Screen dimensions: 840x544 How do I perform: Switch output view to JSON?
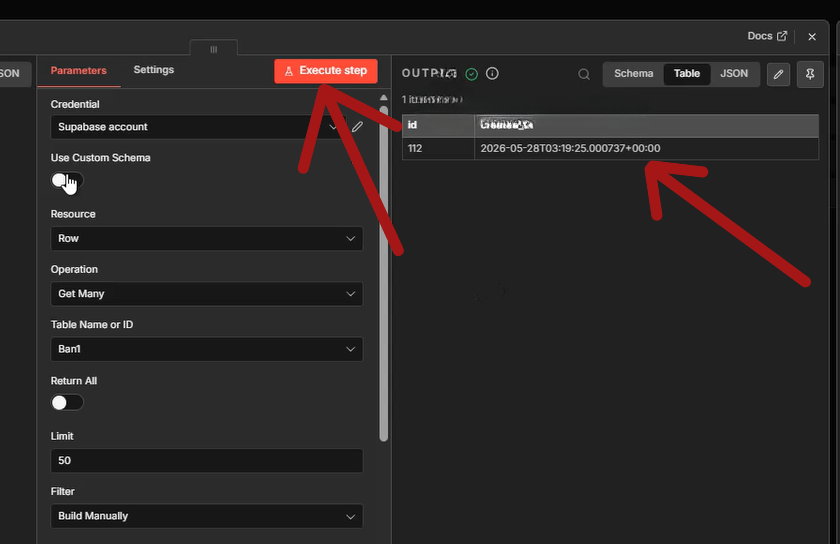tap(734, 73)
